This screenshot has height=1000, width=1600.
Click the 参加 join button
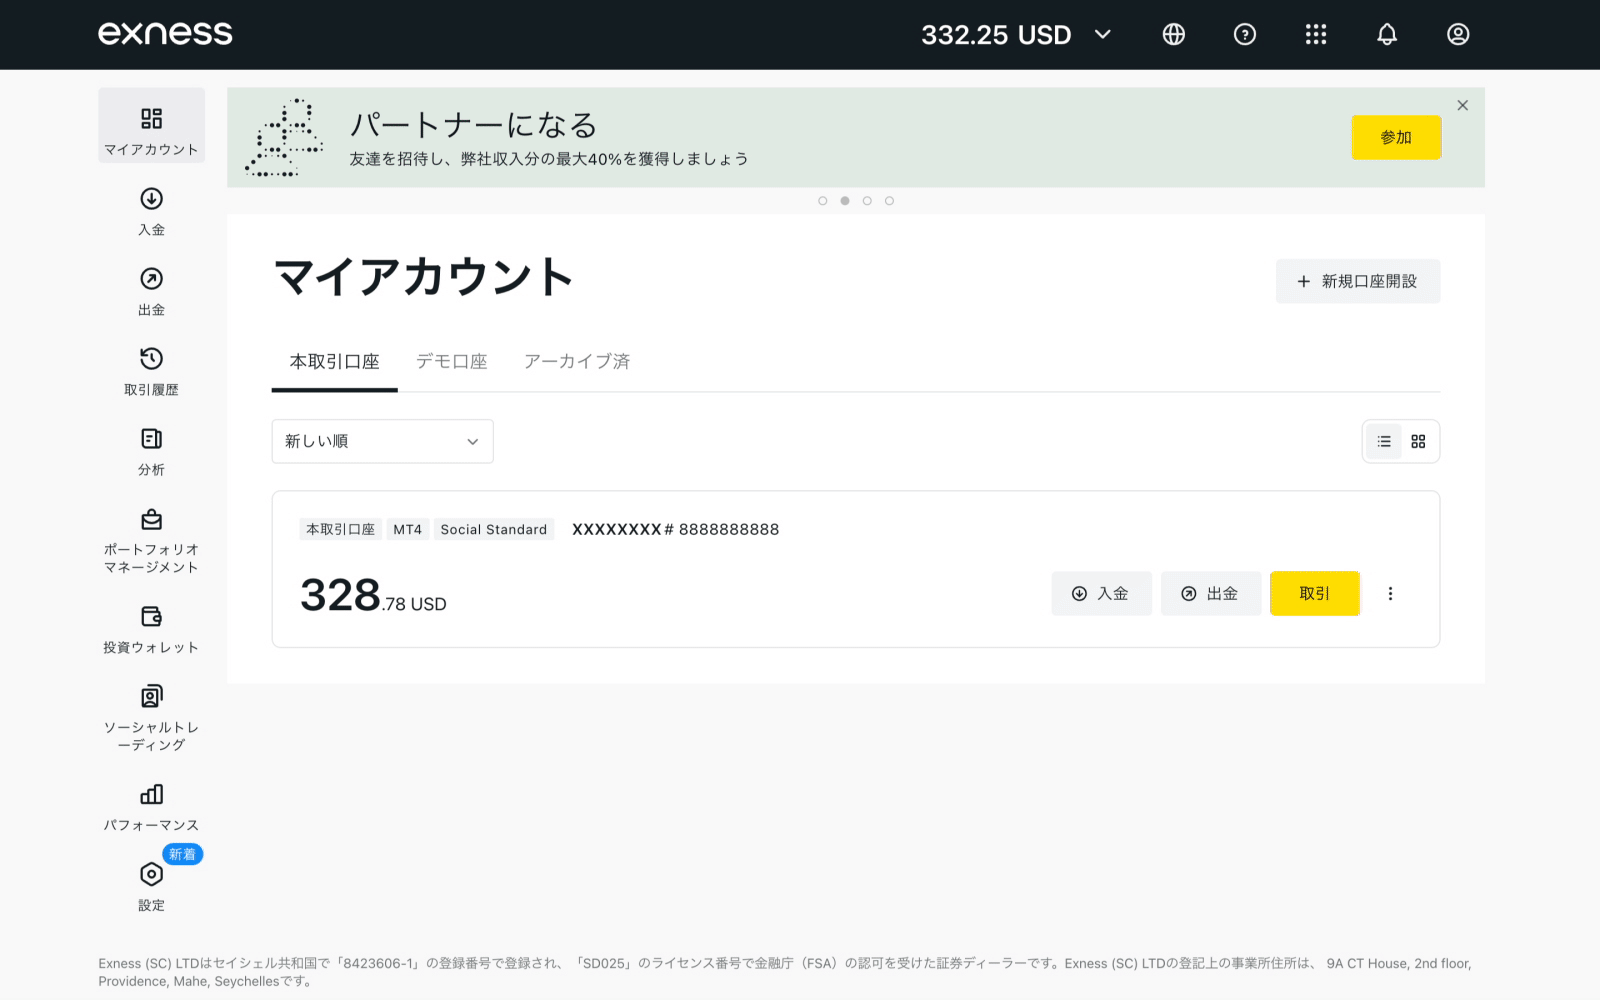click(1396, 137)
